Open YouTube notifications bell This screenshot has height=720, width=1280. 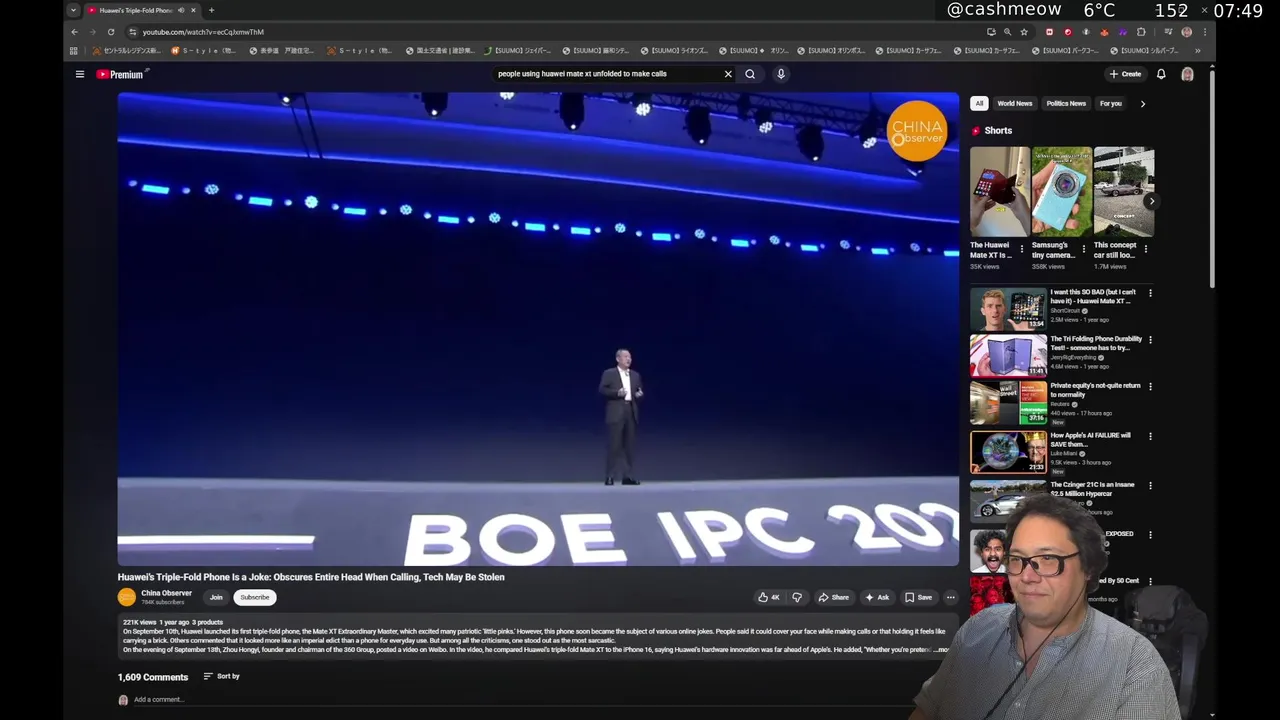coord(1161,74)
